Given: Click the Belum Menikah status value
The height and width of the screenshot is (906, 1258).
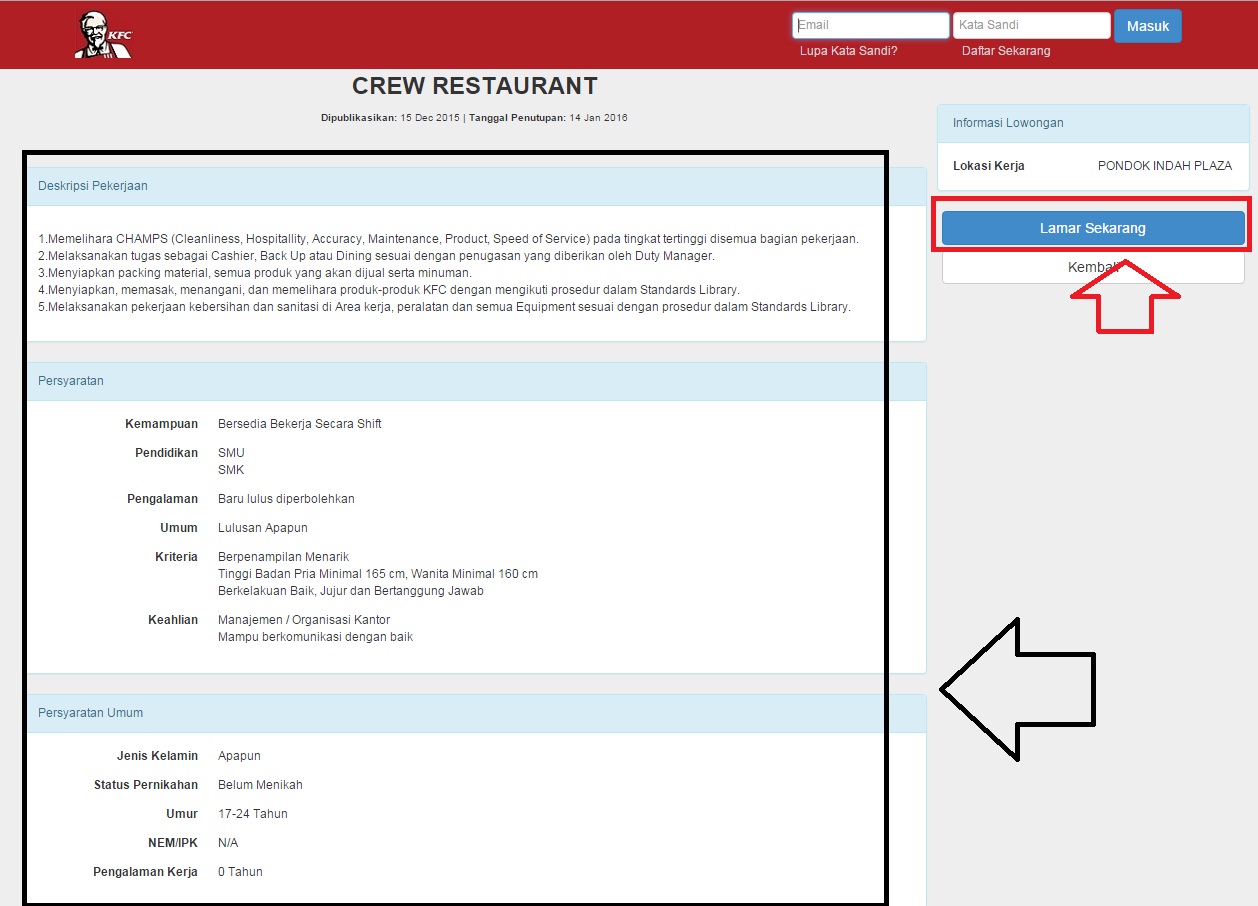Looking at the screenshot, I should coord(260,785).
